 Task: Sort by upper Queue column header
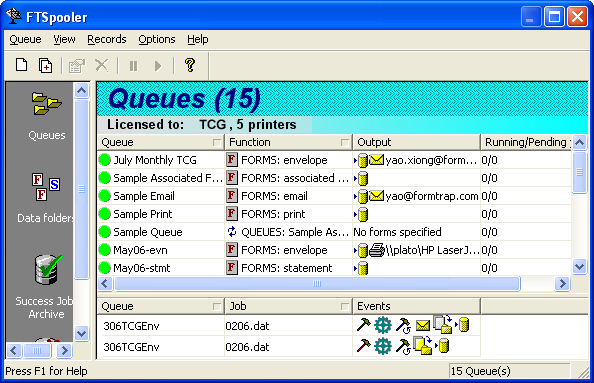pos(161,142)
